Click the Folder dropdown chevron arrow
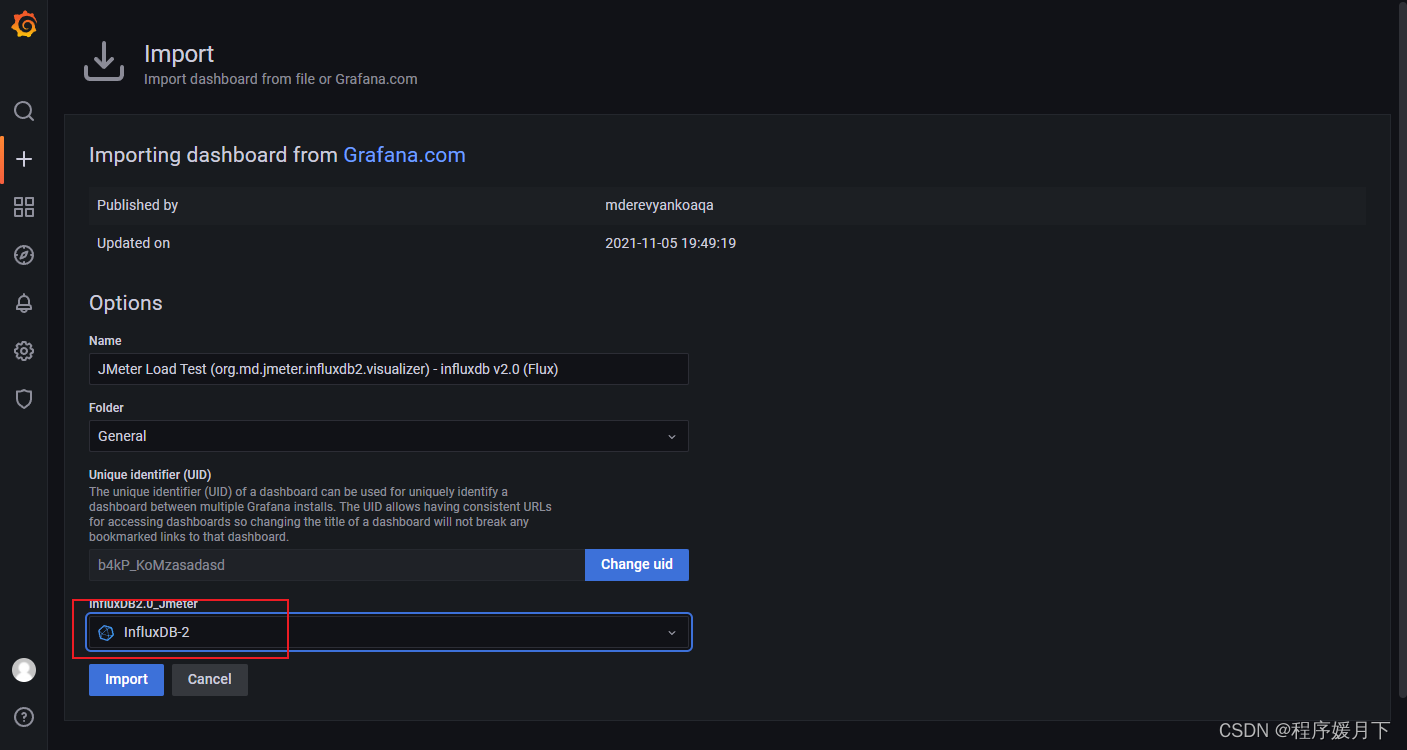The width and height of the screenshot is (1407, 750). click(672, 437)
